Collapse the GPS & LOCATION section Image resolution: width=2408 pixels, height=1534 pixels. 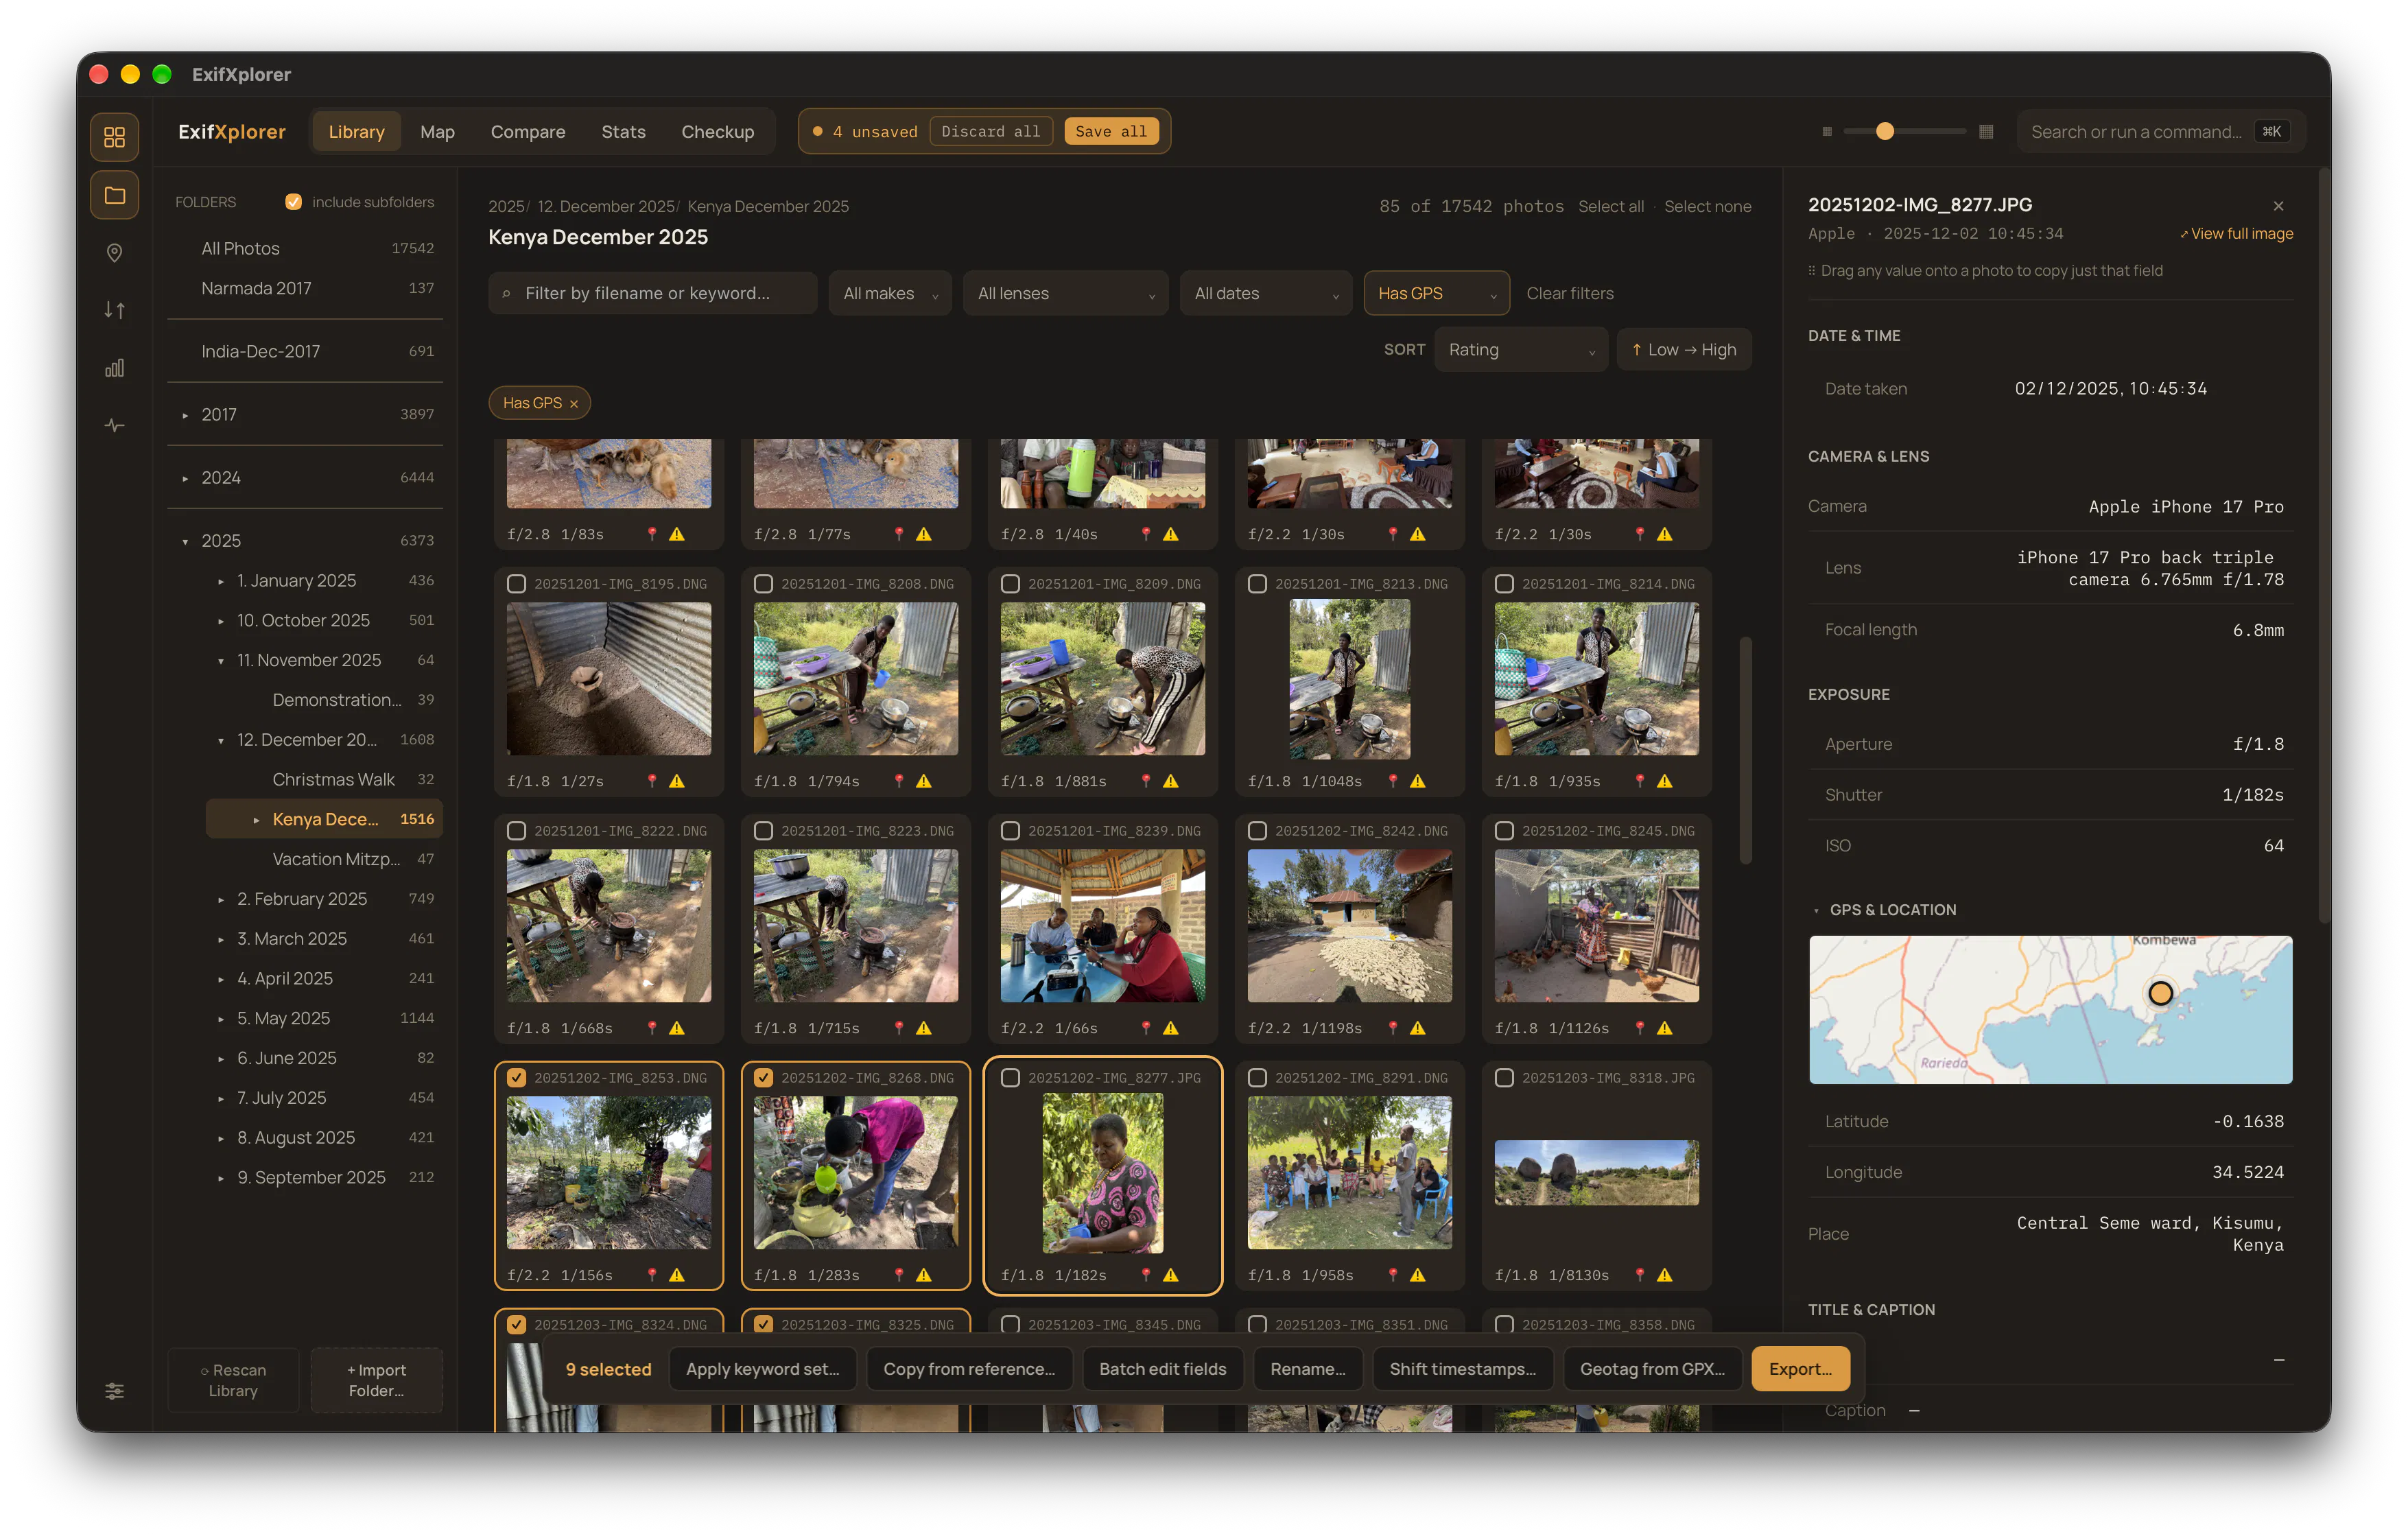[x=1816, y=910]
